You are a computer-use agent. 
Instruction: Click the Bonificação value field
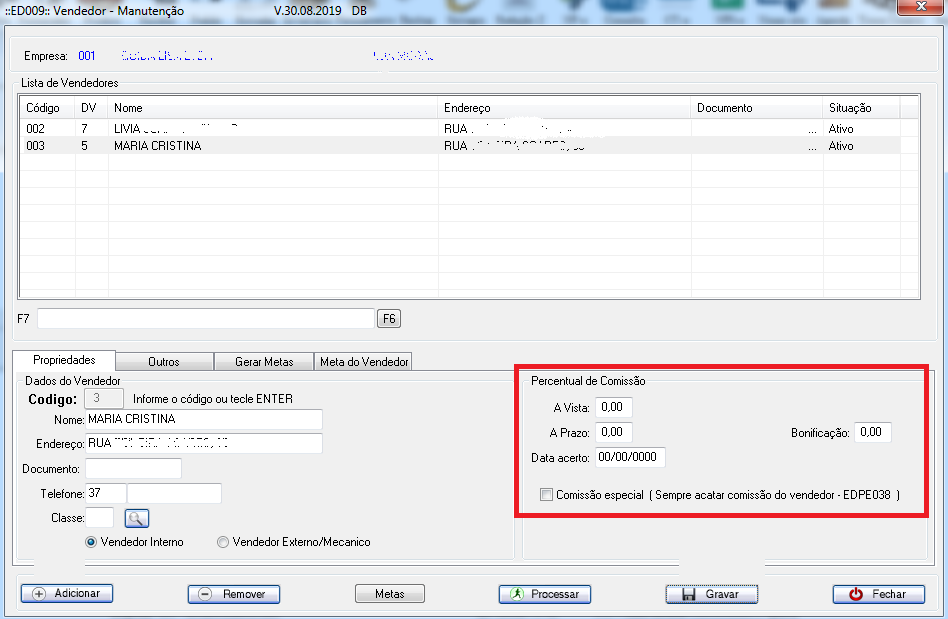(872, 432)
